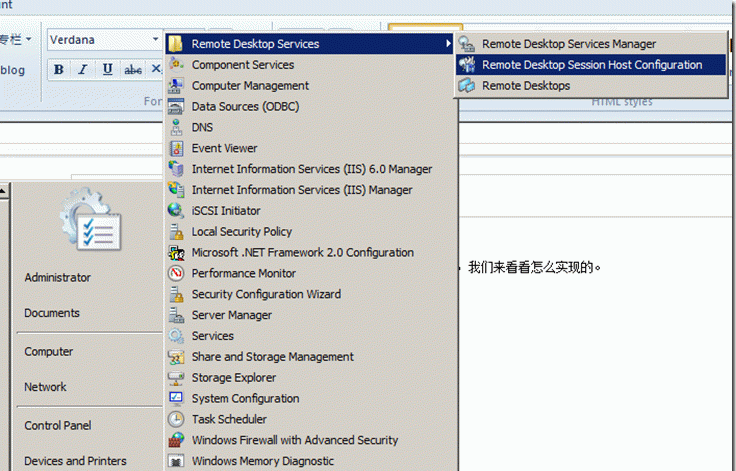The image size is (736, 471).
Task: Open Control Panel in Start menu
Action: [x=58, y=425]
